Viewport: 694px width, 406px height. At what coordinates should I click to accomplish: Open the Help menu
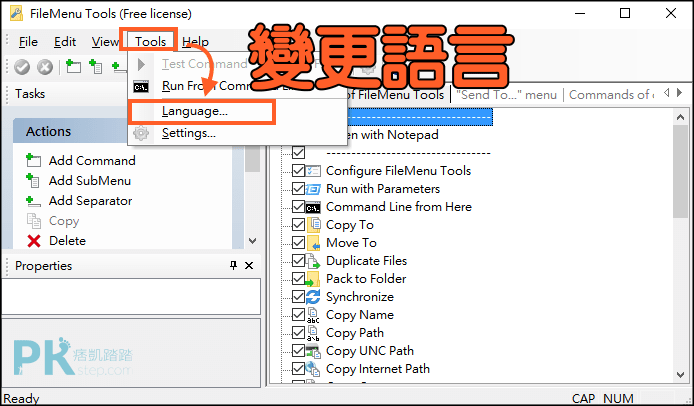[195, 42]
